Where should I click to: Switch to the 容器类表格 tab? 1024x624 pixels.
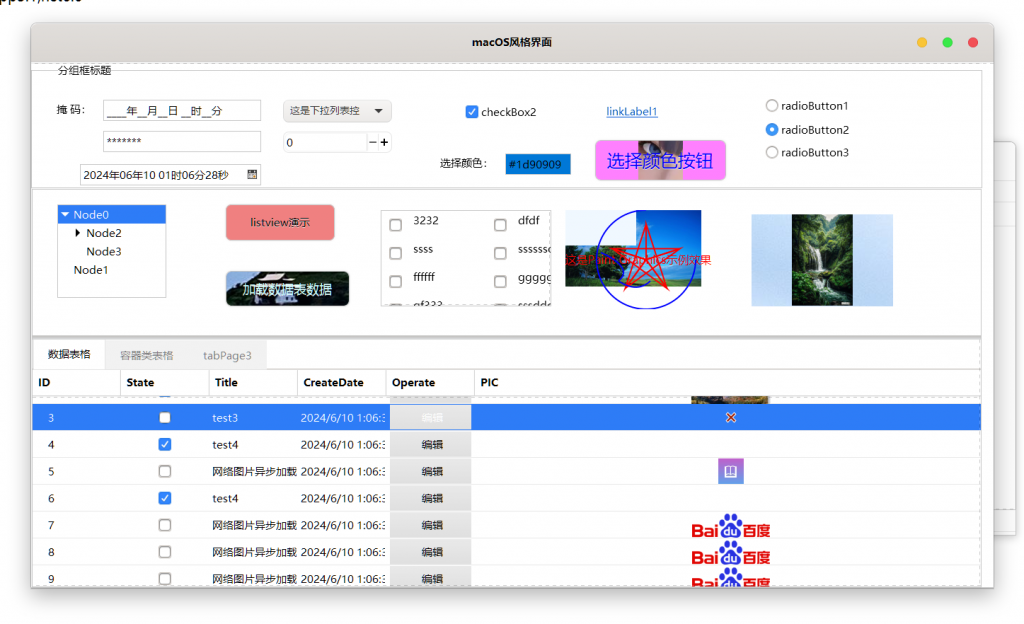146,356
